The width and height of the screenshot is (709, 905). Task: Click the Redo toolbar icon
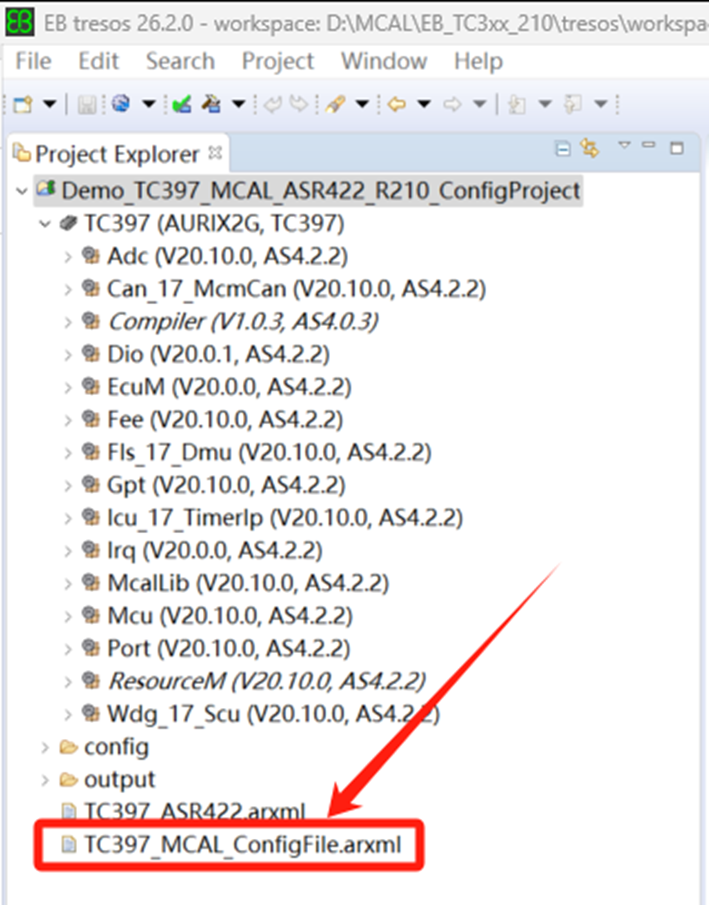coord(298,104)
